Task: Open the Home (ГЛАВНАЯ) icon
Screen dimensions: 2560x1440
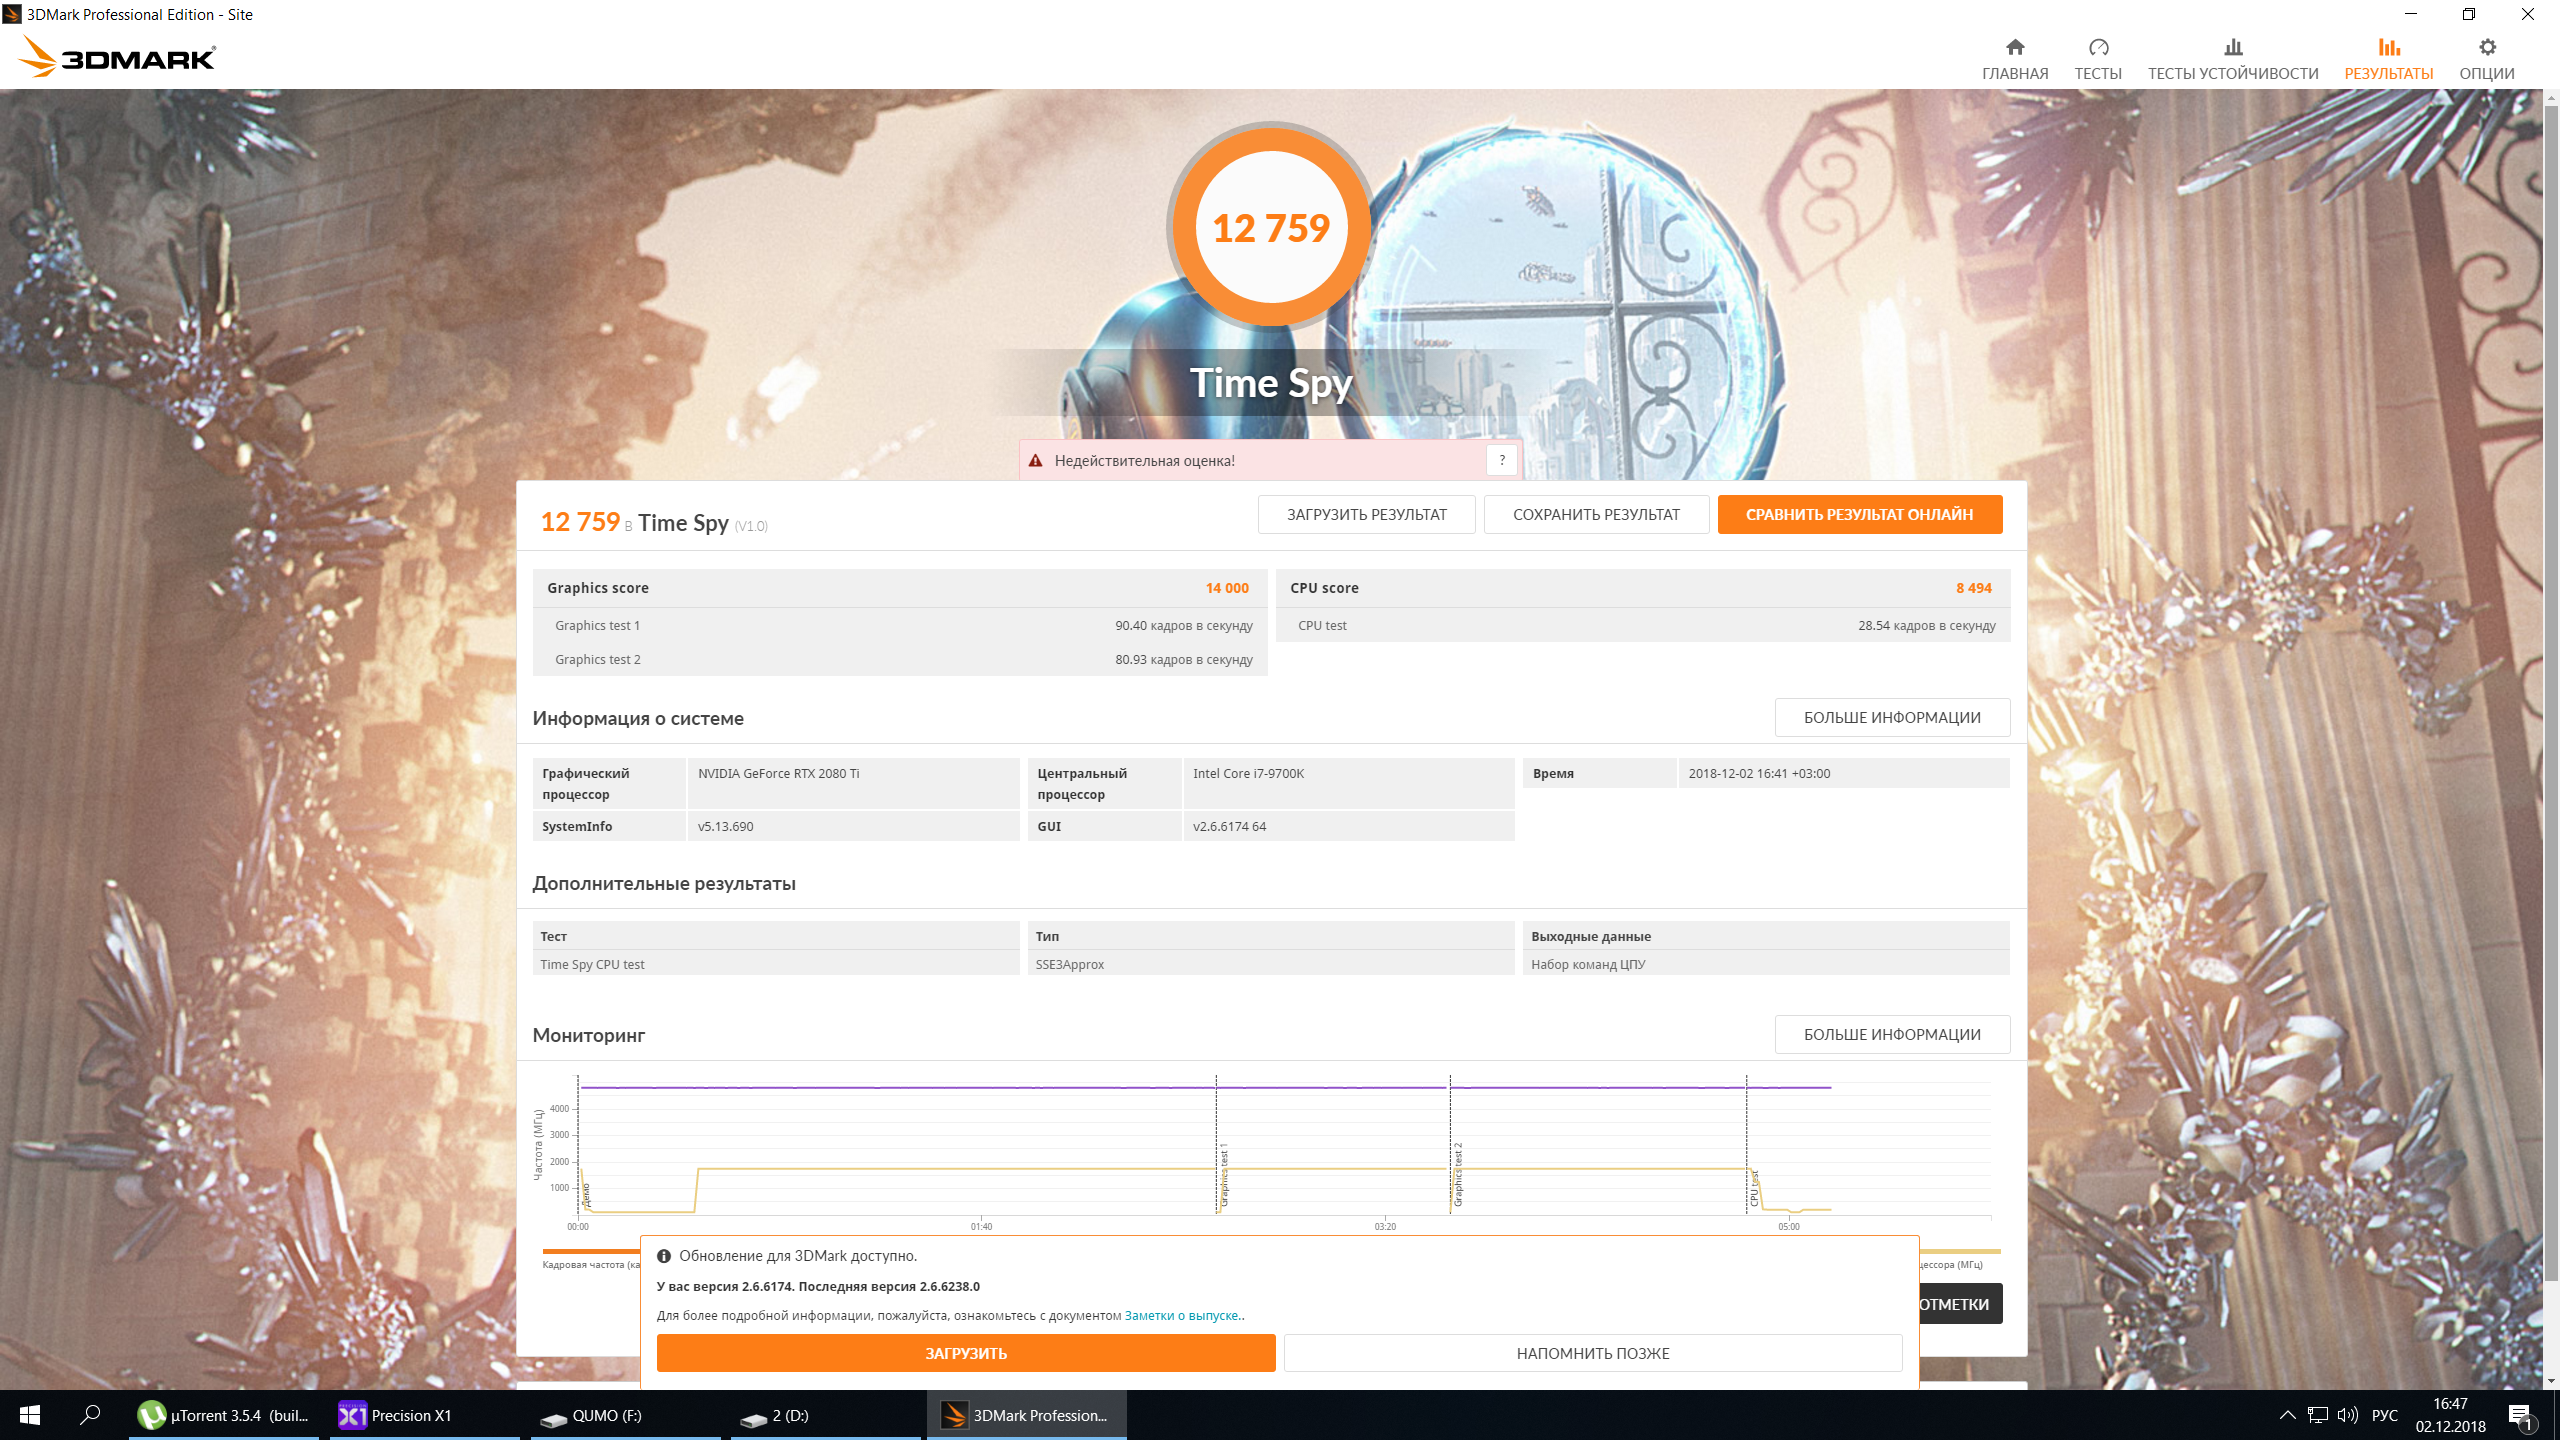Action: 2014,48
